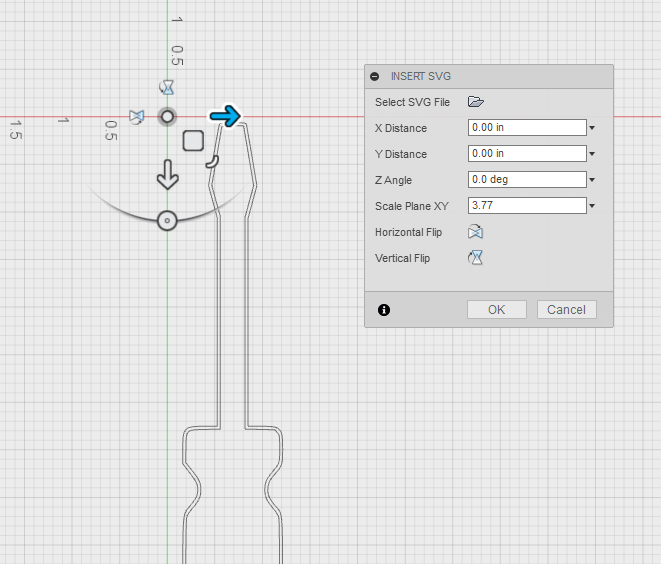The height and width of the screenshot is (564, 661).
Task: Click the Scale Plane XY label
Action: 411,206
